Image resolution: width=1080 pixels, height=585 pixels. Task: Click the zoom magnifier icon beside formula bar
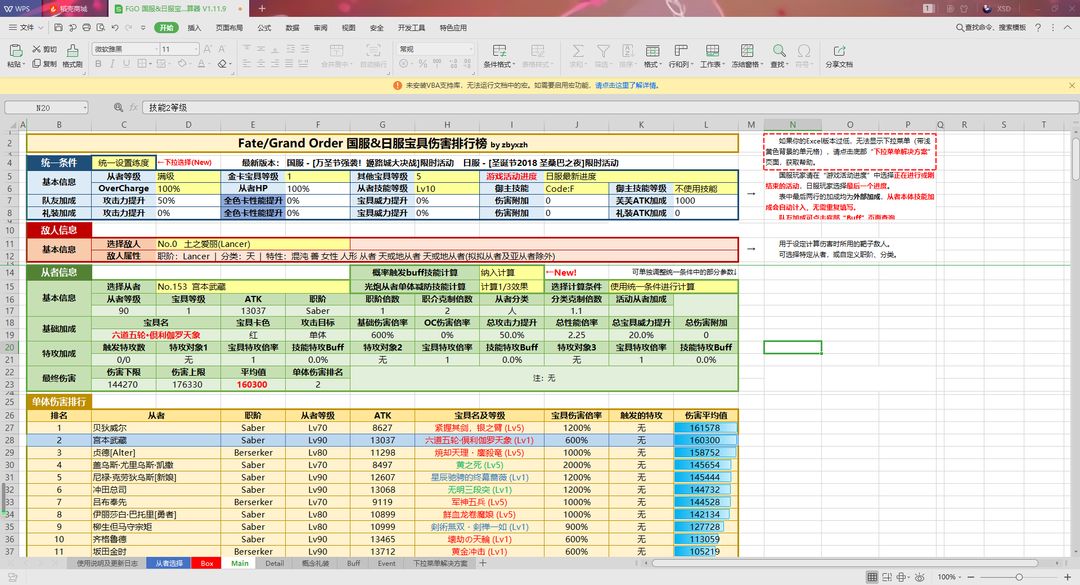click(x=118, y=107)
